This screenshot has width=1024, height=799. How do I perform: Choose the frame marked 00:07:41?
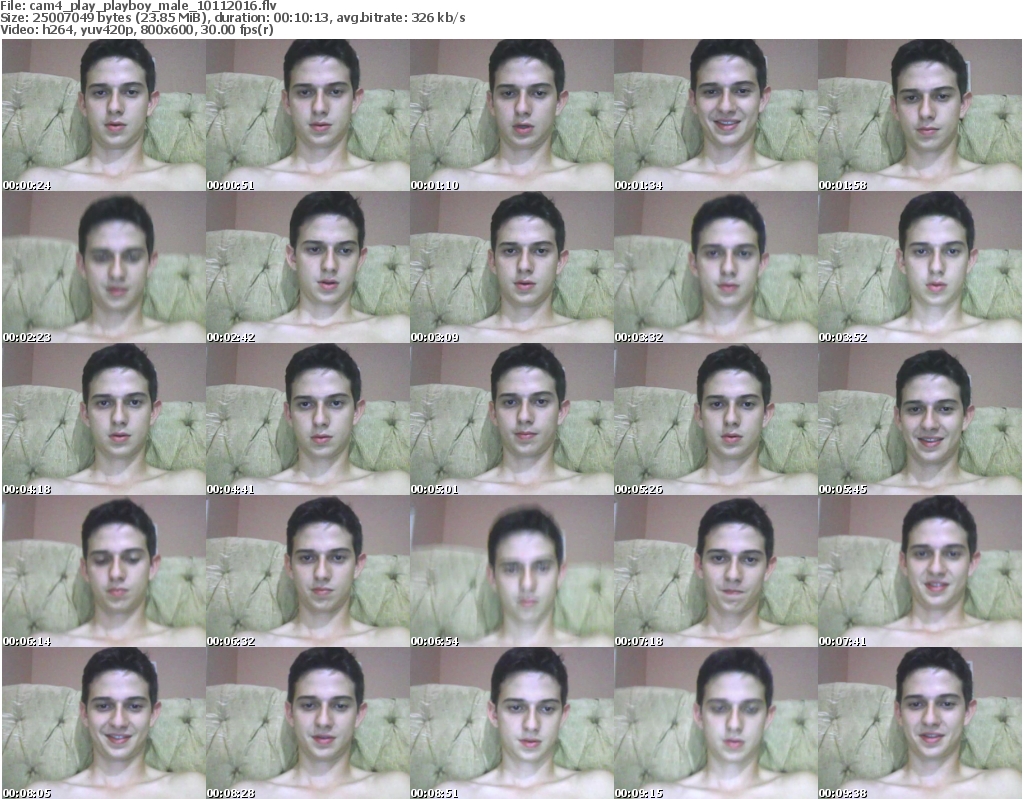click(920, 571)
